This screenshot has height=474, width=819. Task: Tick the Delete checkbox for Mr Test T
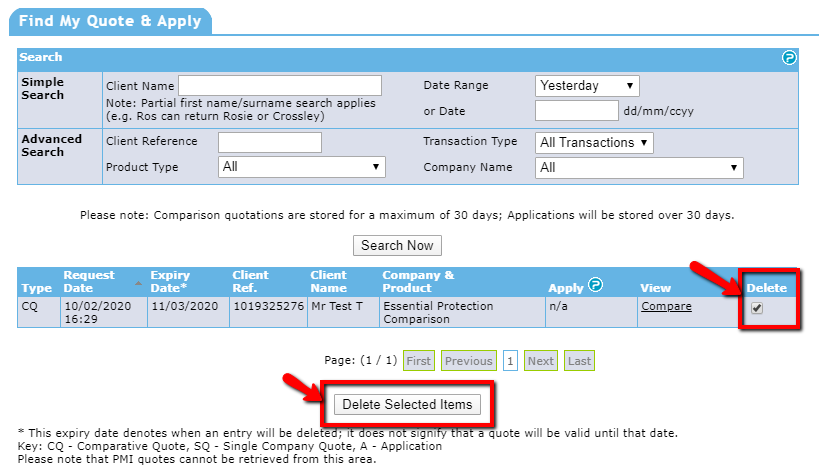(x=757, y=309)
